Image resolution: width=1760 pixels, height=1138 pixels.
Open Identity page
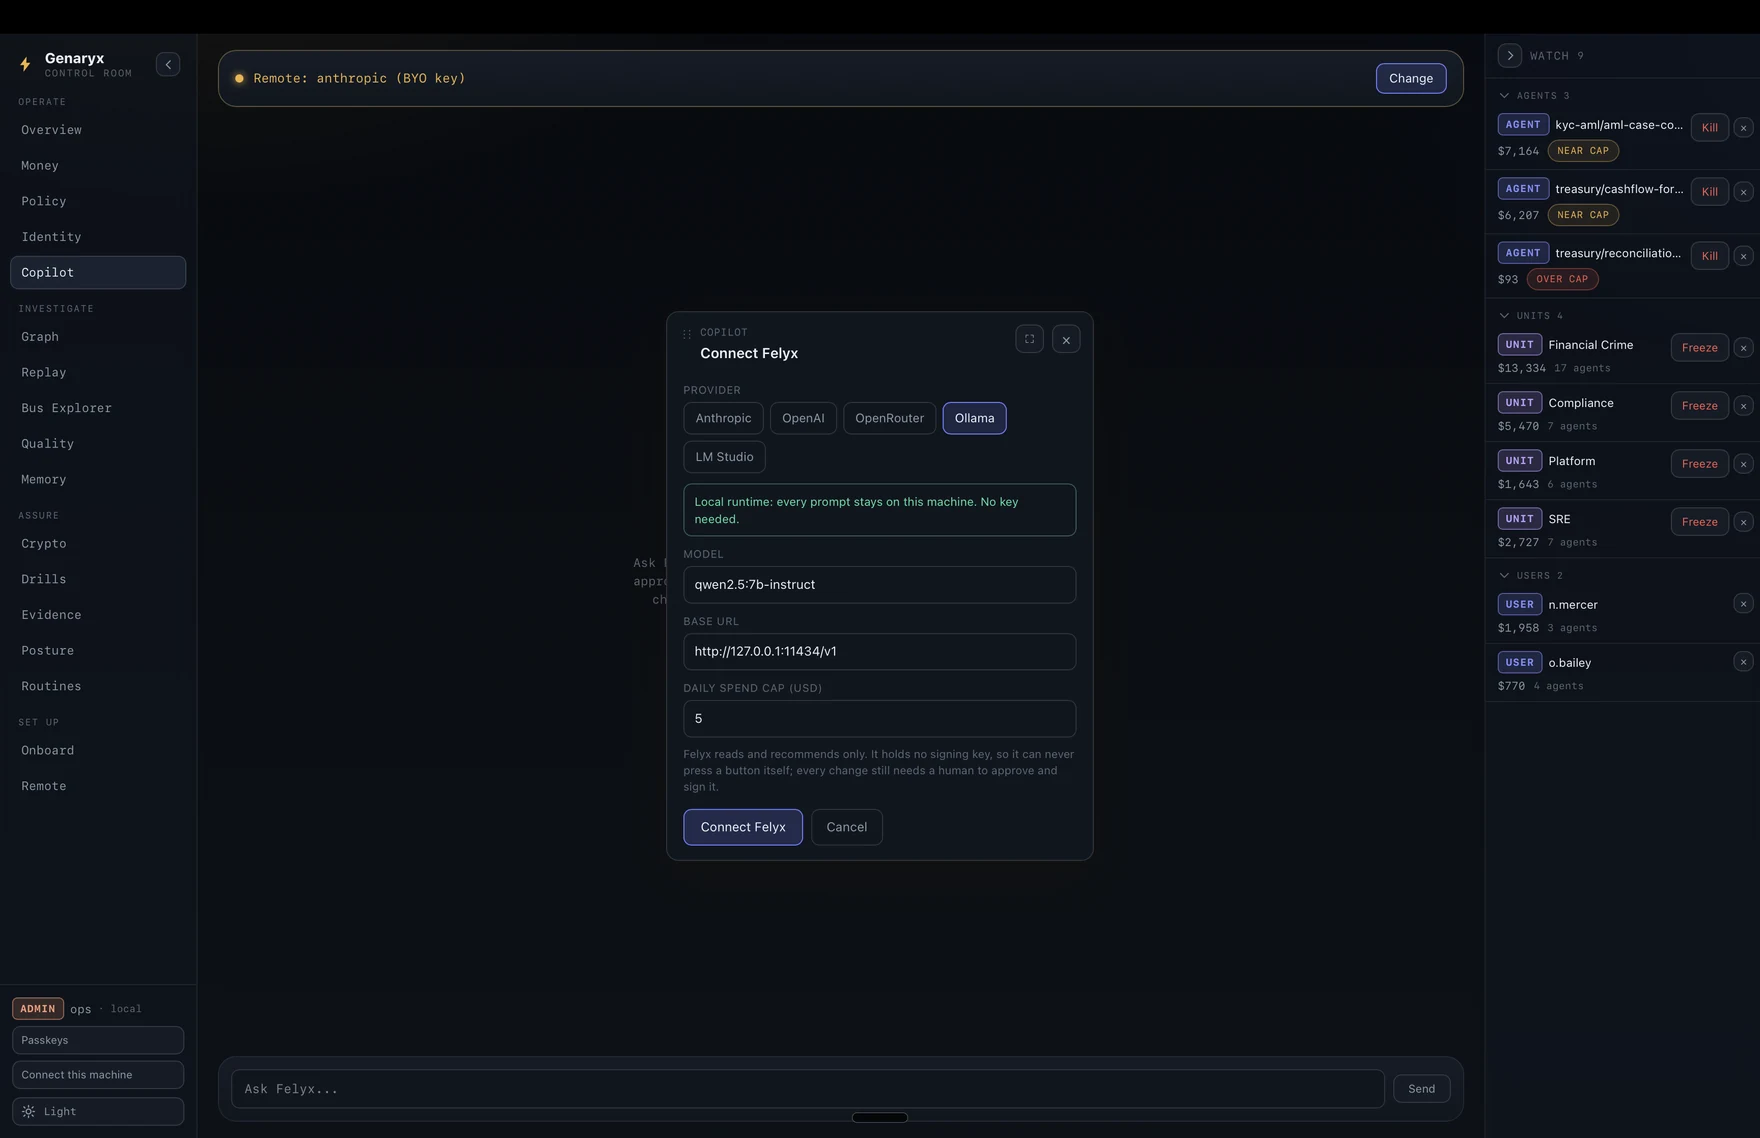coord(98,237)
